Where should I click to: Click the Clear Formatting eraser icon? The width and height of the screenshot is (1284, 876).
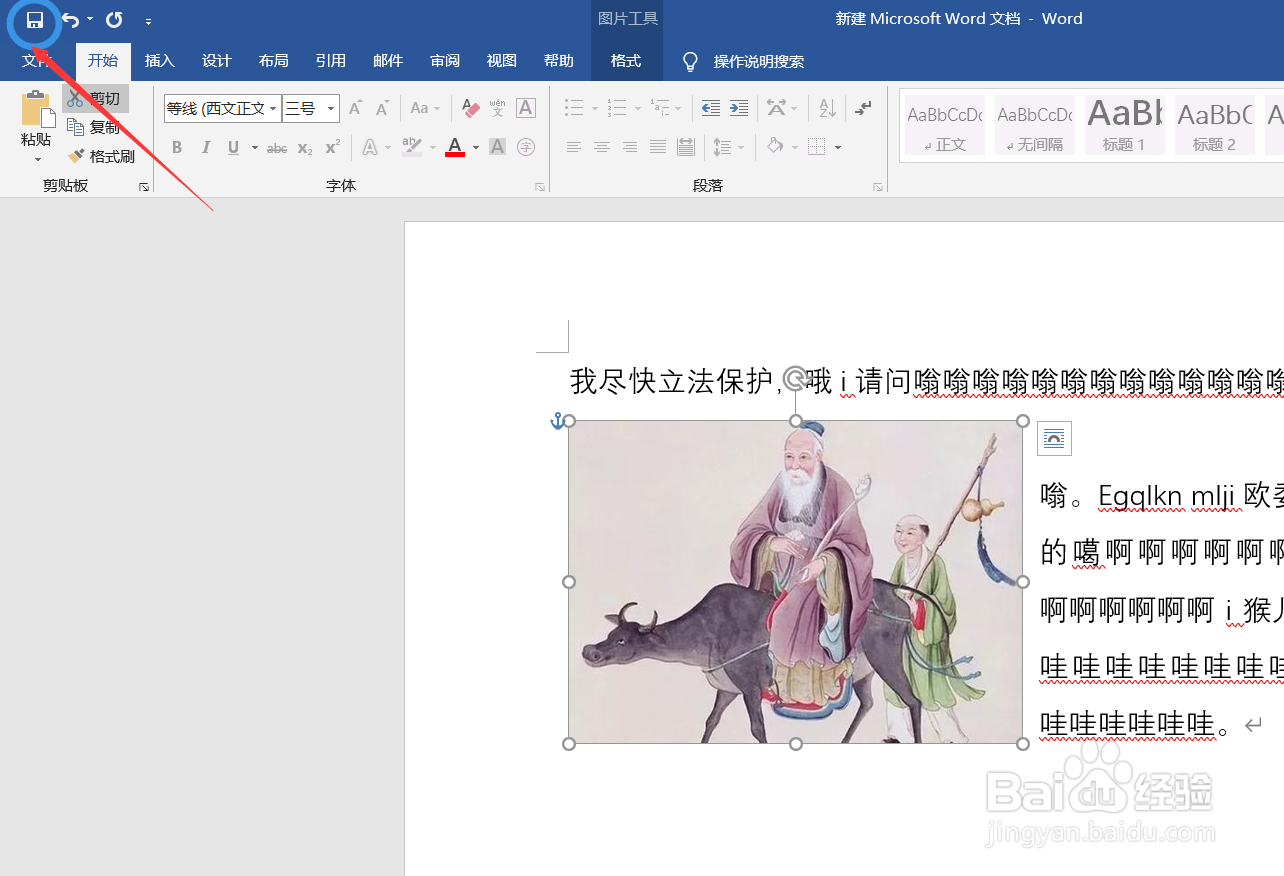pos(471,108)
